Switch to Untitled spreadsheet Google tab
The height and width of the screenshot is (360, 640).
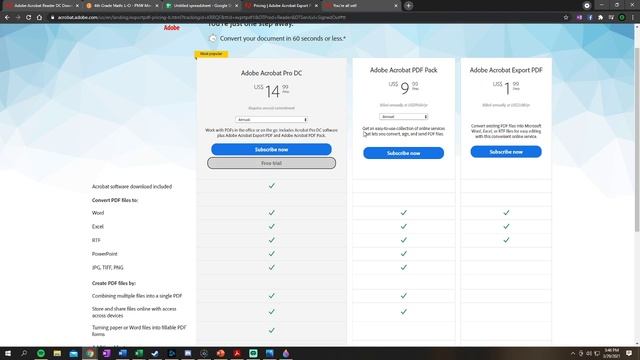point(202,6)
